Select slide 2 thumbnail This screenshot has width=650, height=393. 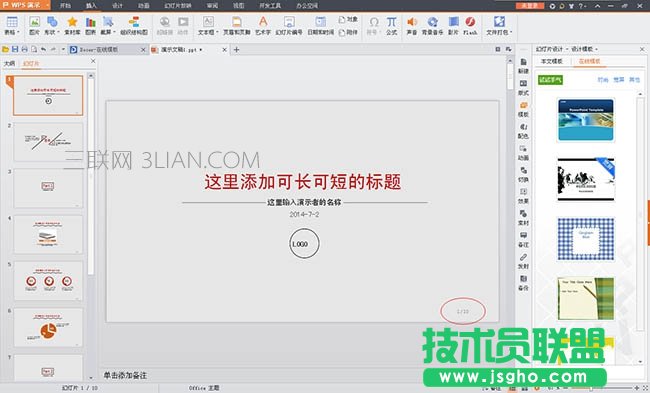pyautogui.click(x=48, y=142)
